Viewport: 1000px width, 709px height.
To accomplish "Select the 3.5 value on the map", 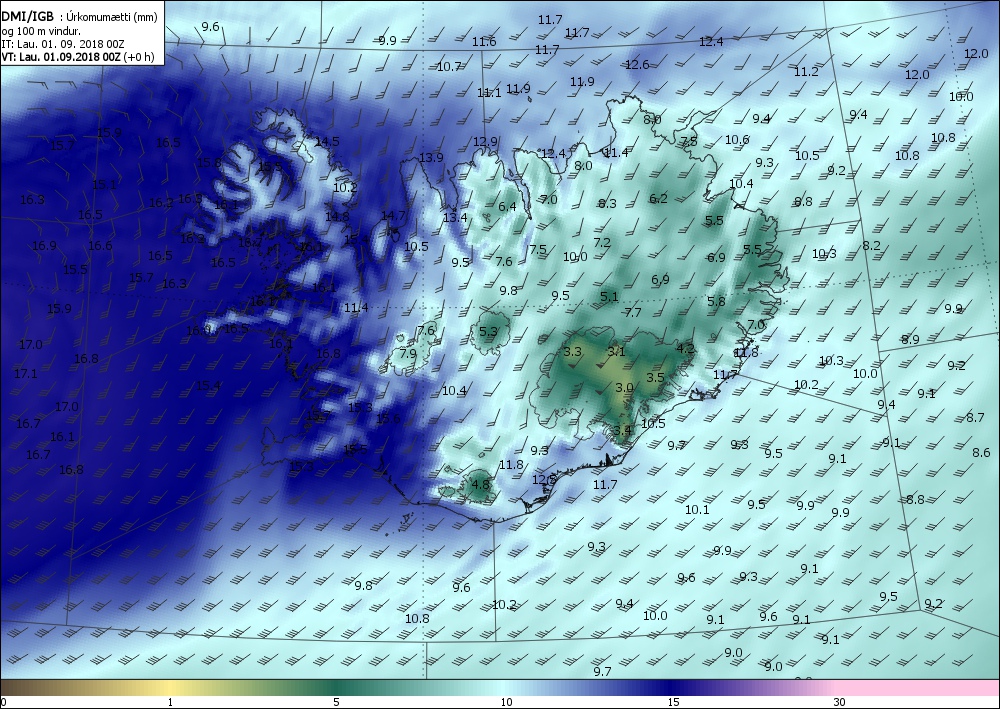I will pos(656,377).
